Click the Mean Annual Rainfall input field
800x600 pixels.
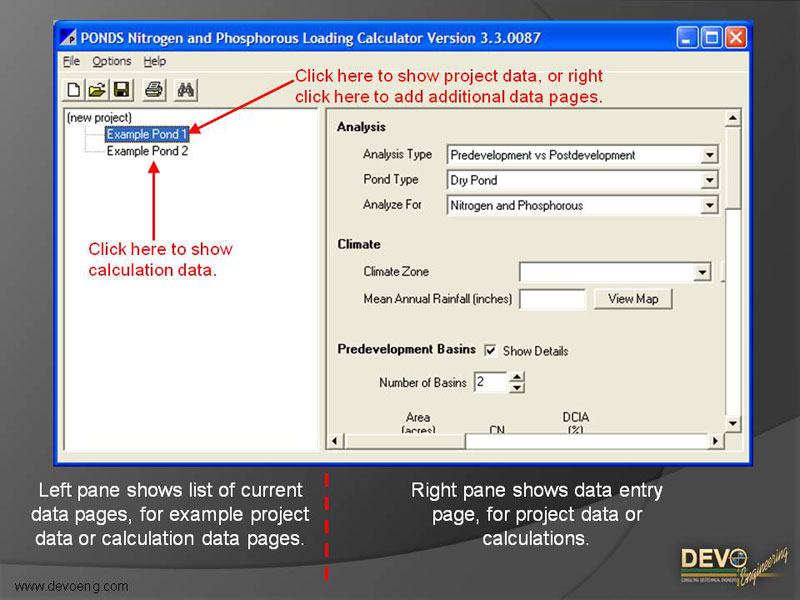(552, 299)
